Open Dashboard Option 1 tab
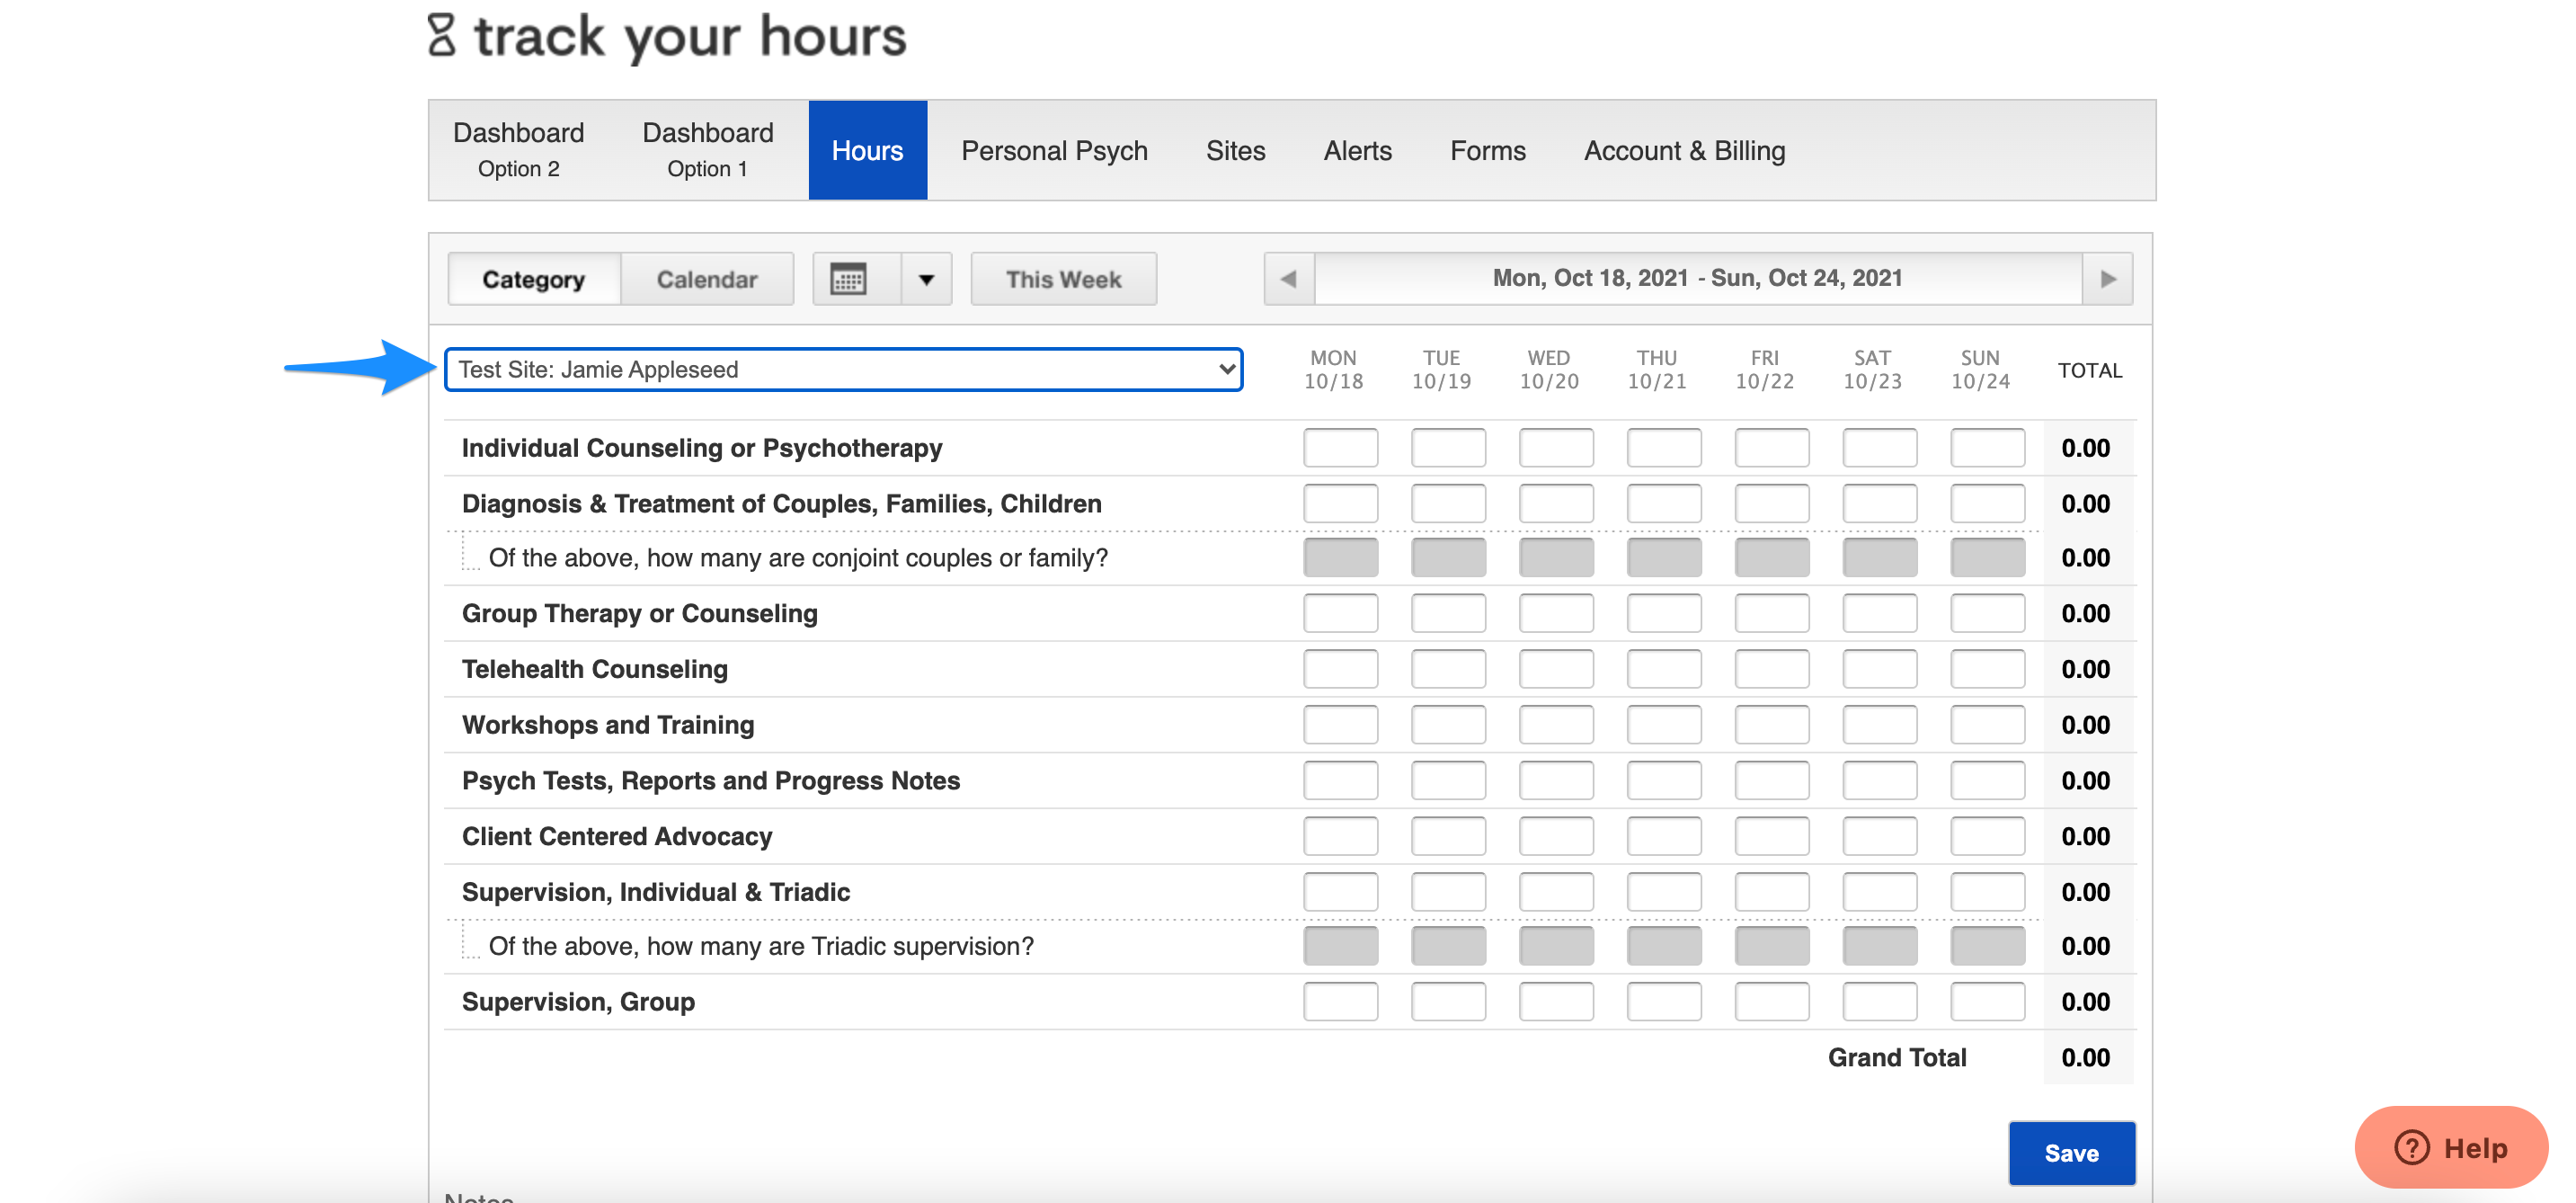Viewport: 2576px width, 1203px height. tap(708, 150)
